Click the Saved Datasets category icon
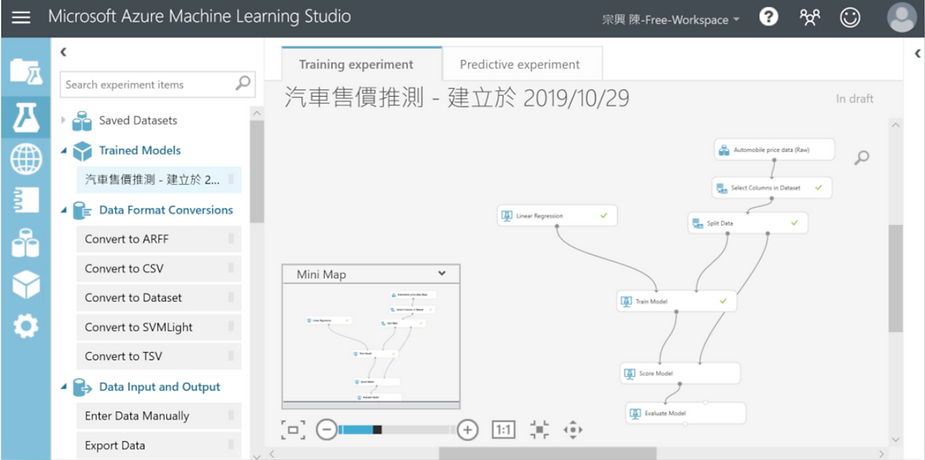 pos(82,120)
